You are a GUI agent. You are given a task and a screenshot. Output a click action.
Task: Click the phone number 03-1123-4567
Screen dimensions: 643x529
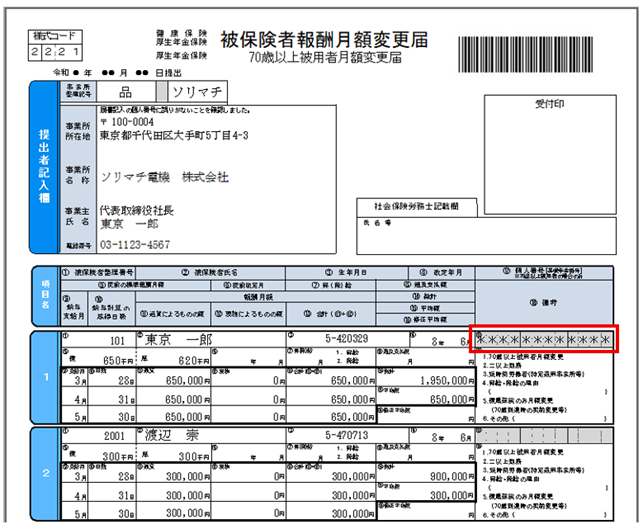(135, 245)
